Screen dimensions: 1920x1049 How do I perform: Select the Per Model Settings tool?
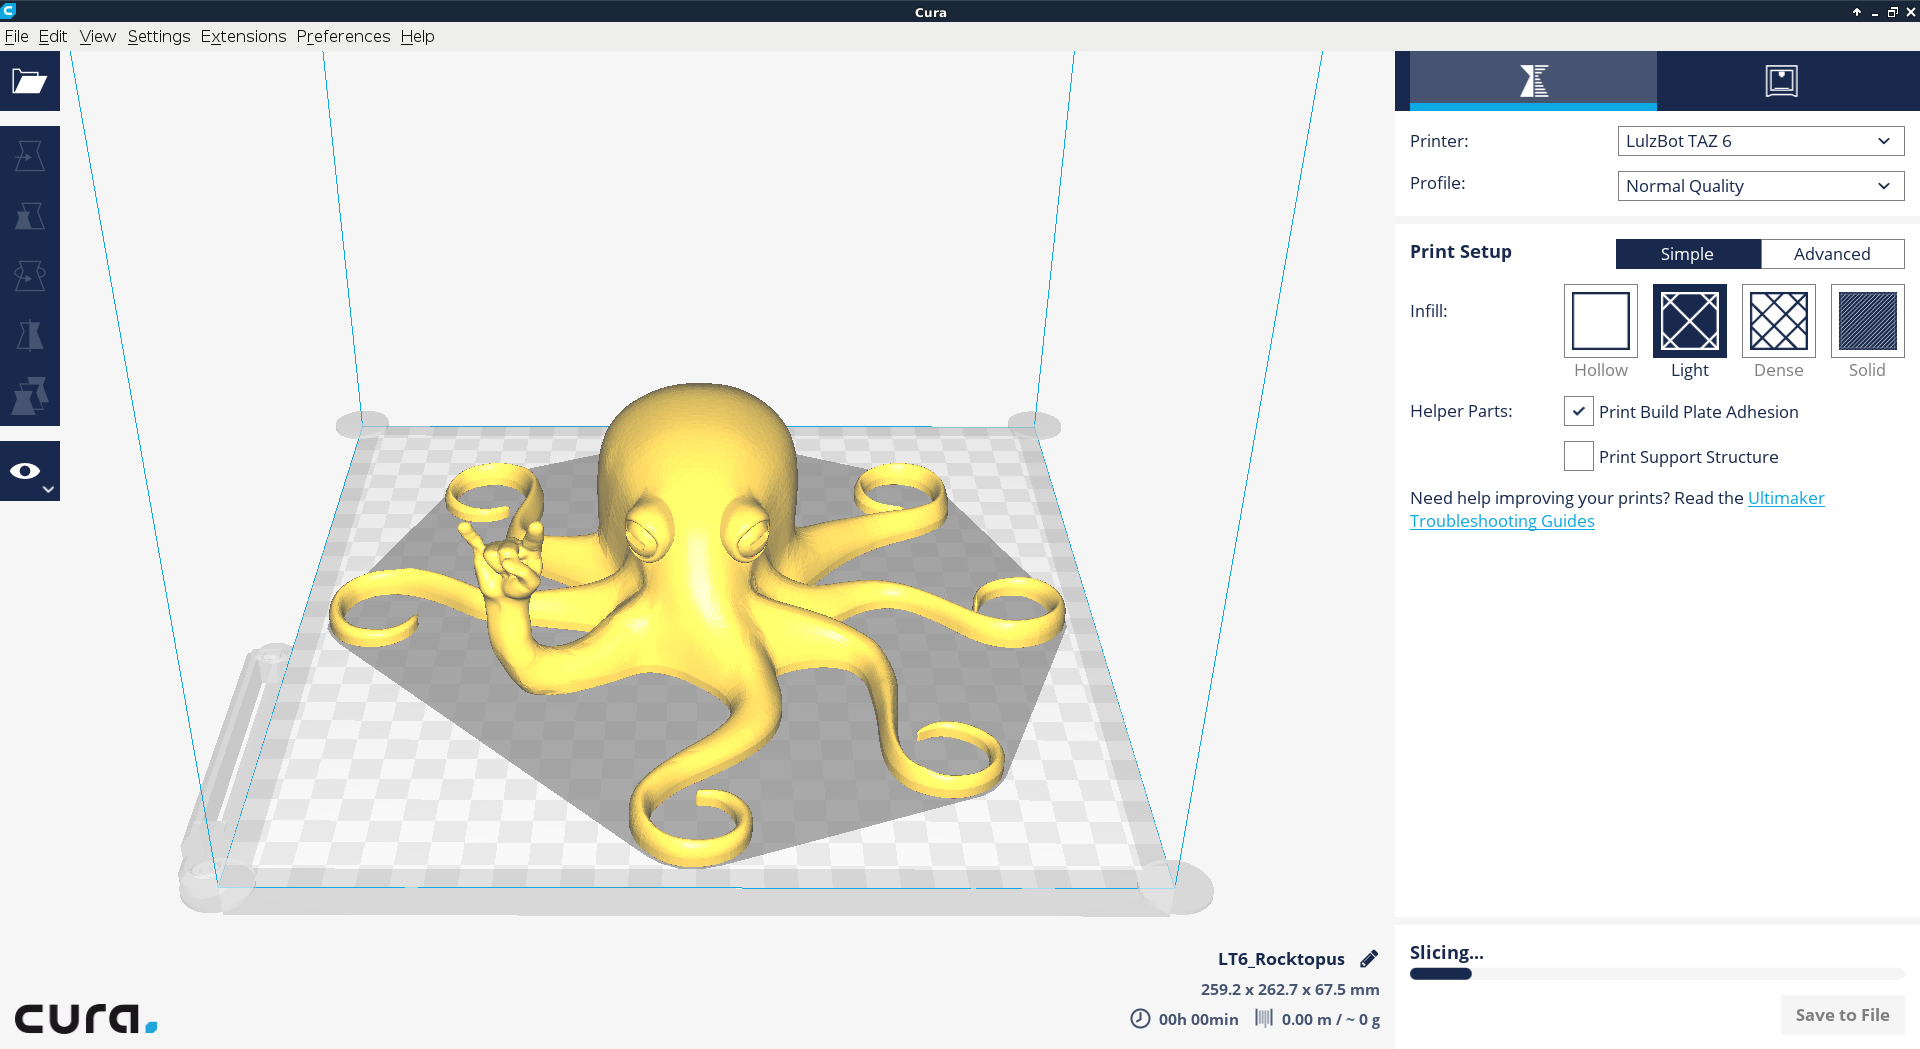click(29, 396)
